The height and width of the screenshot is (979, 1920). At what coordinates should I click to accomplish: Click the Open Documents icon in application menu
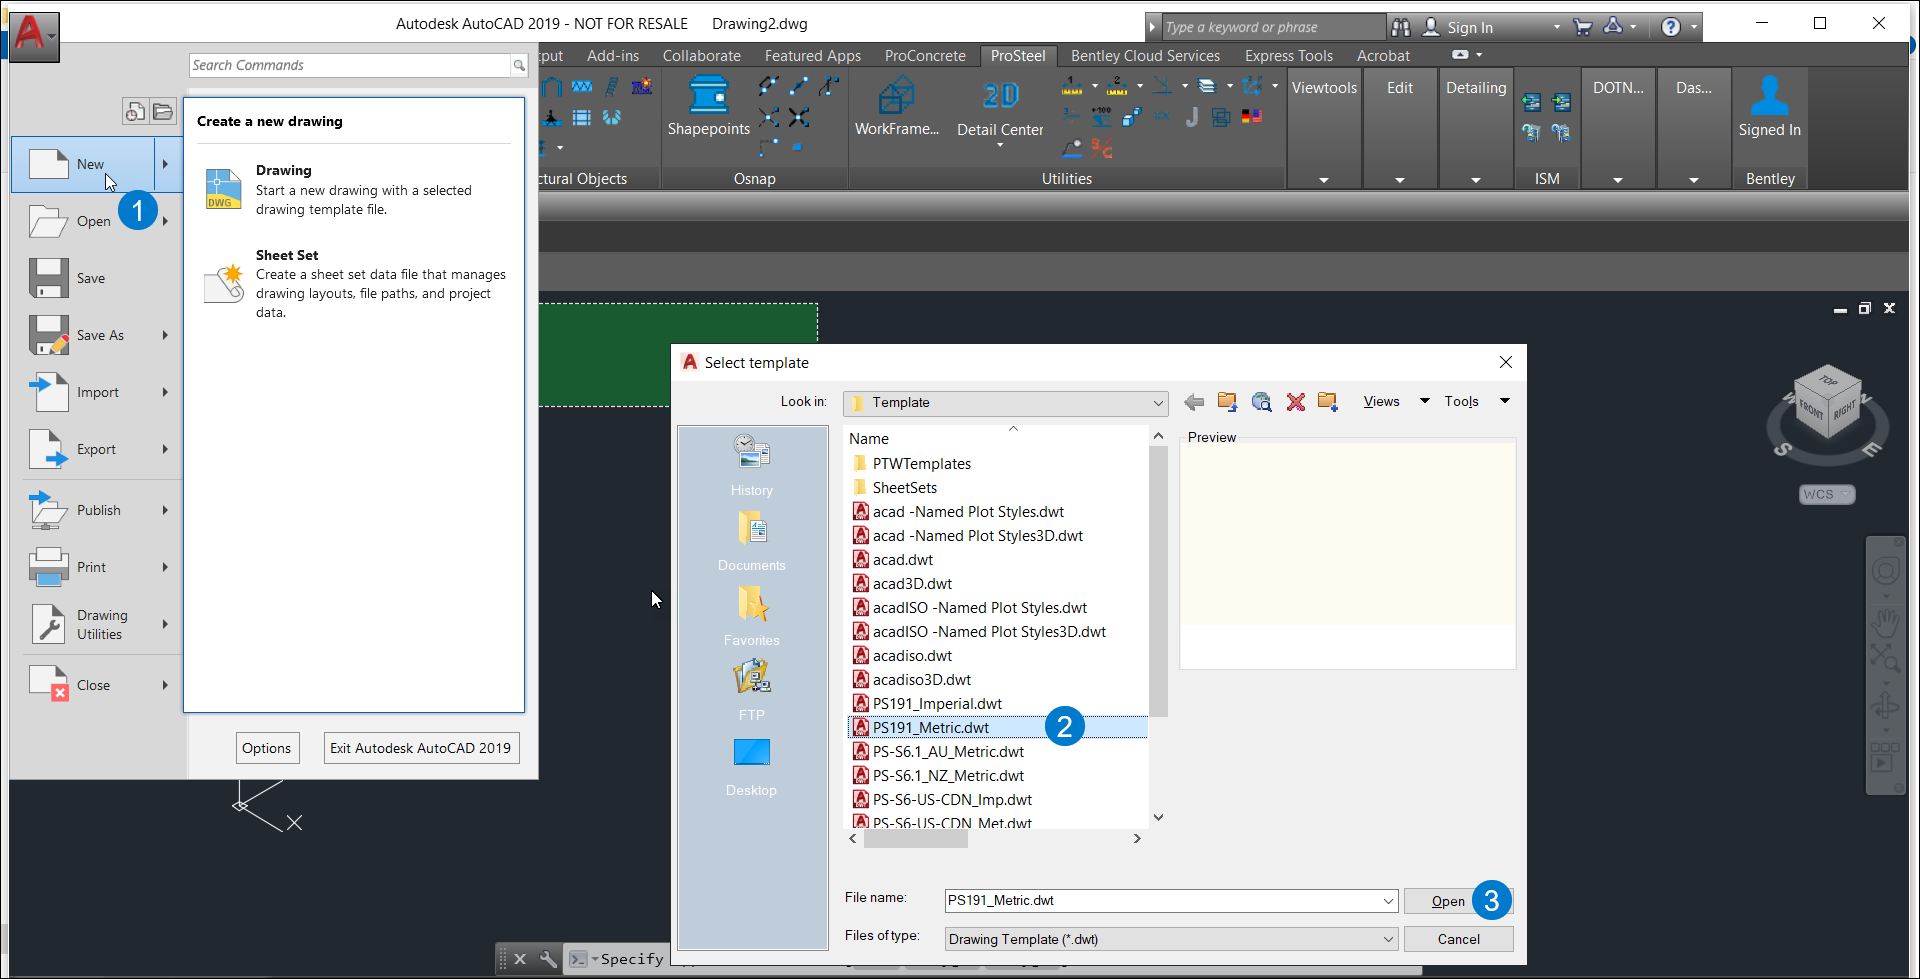163,111
